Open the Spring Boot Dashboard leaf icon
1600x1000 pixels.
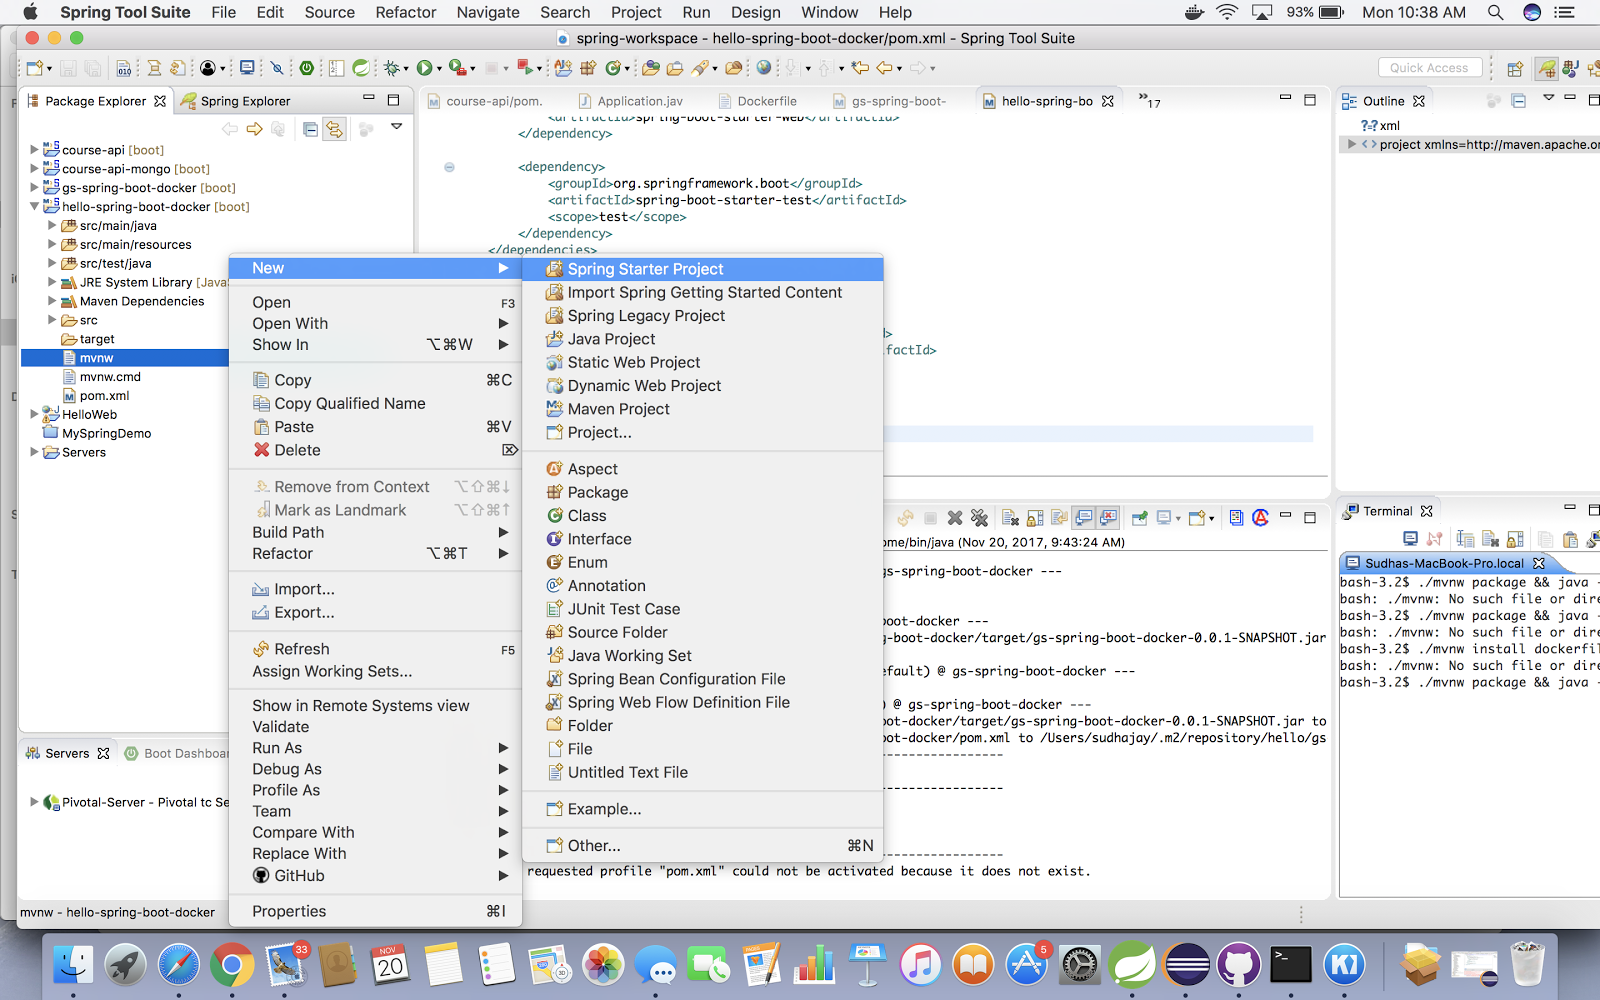pyautogui.click(x=131, y=752)
